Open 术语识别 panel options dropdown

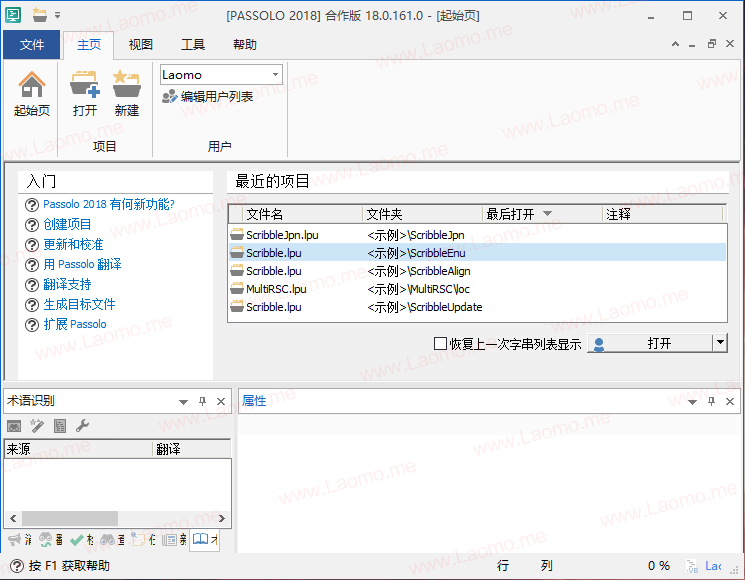pyautogui.click(x=183, y=402)
